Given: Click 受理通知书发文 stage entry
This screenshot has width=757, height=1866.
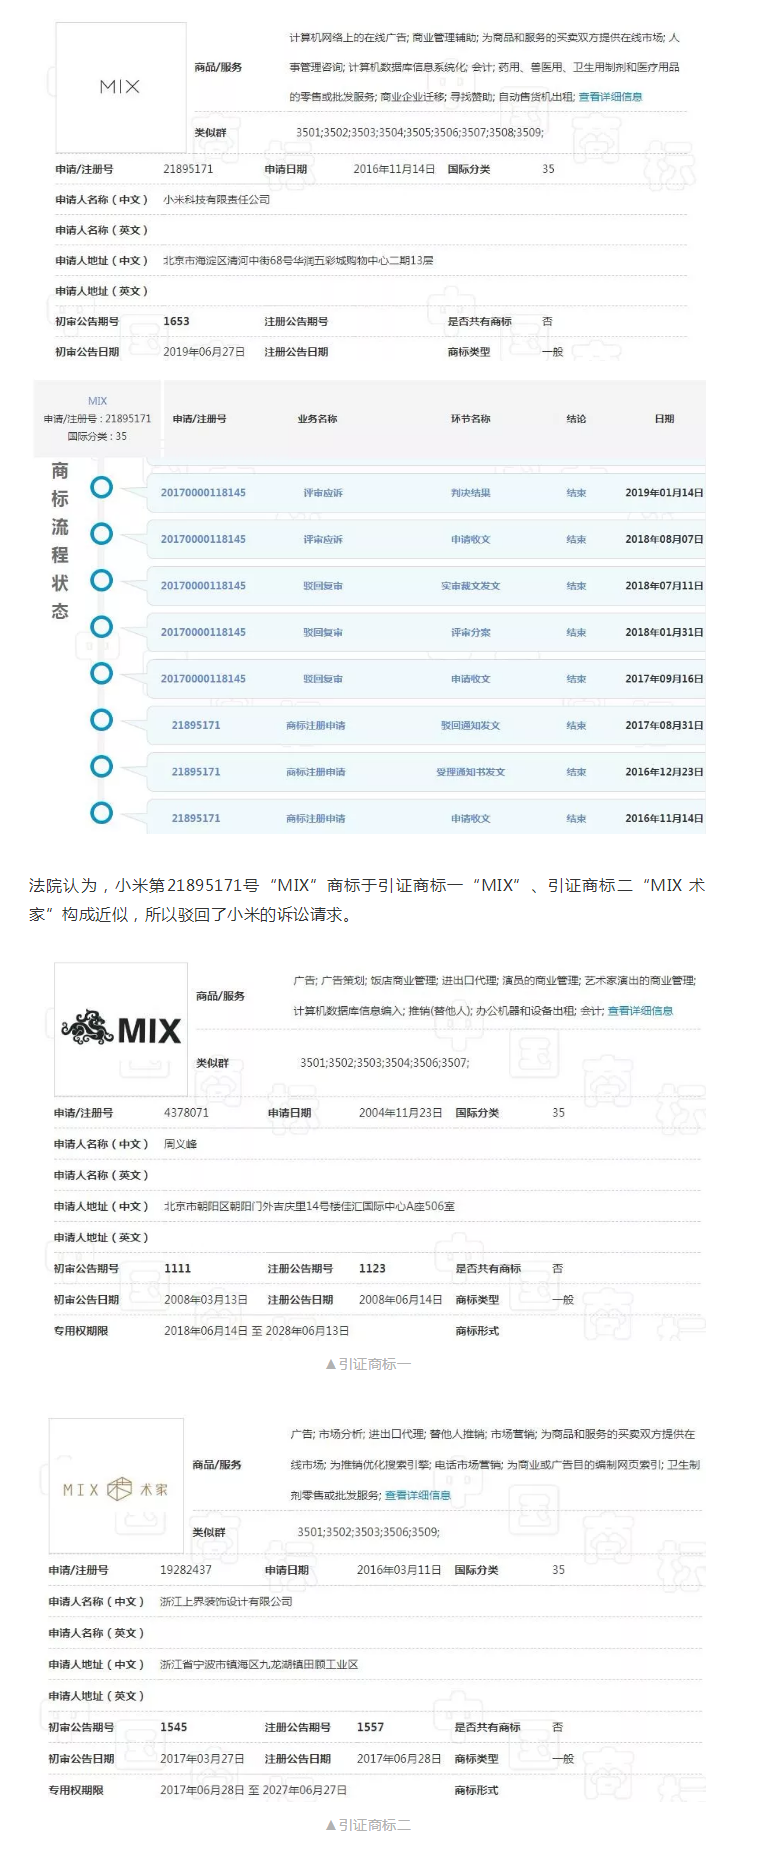Looking at the screenshot, I should [x=470, y=772].
